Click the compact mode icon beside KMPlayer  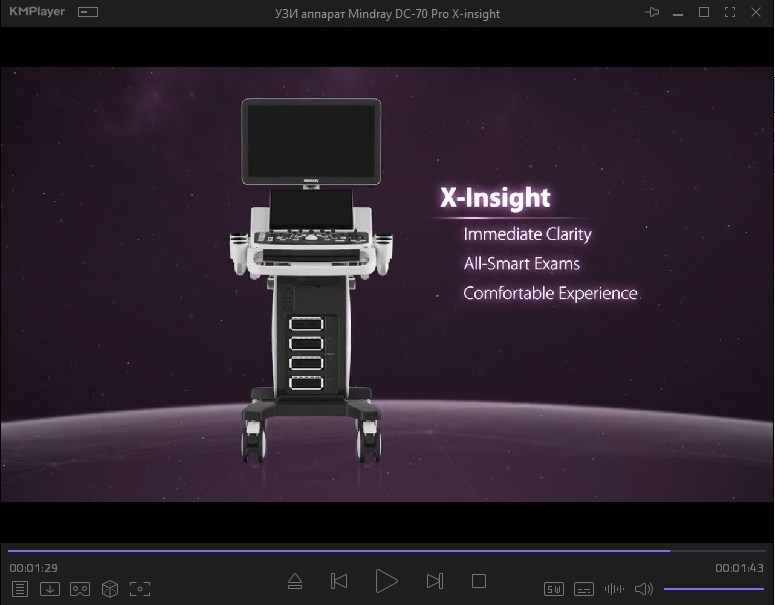88,13
